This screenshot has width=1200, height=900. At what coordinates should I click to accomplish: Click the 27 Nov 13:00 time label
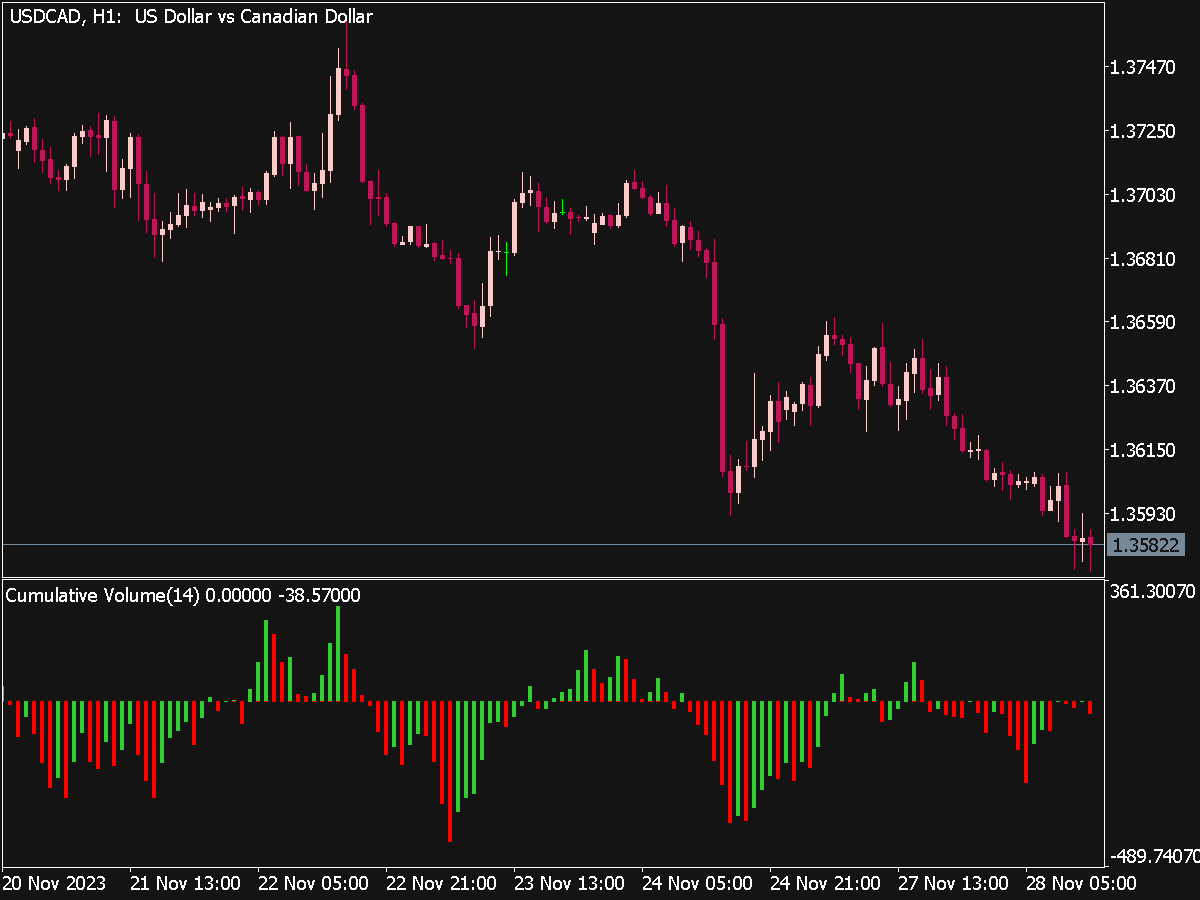click(x=953, y=883)
